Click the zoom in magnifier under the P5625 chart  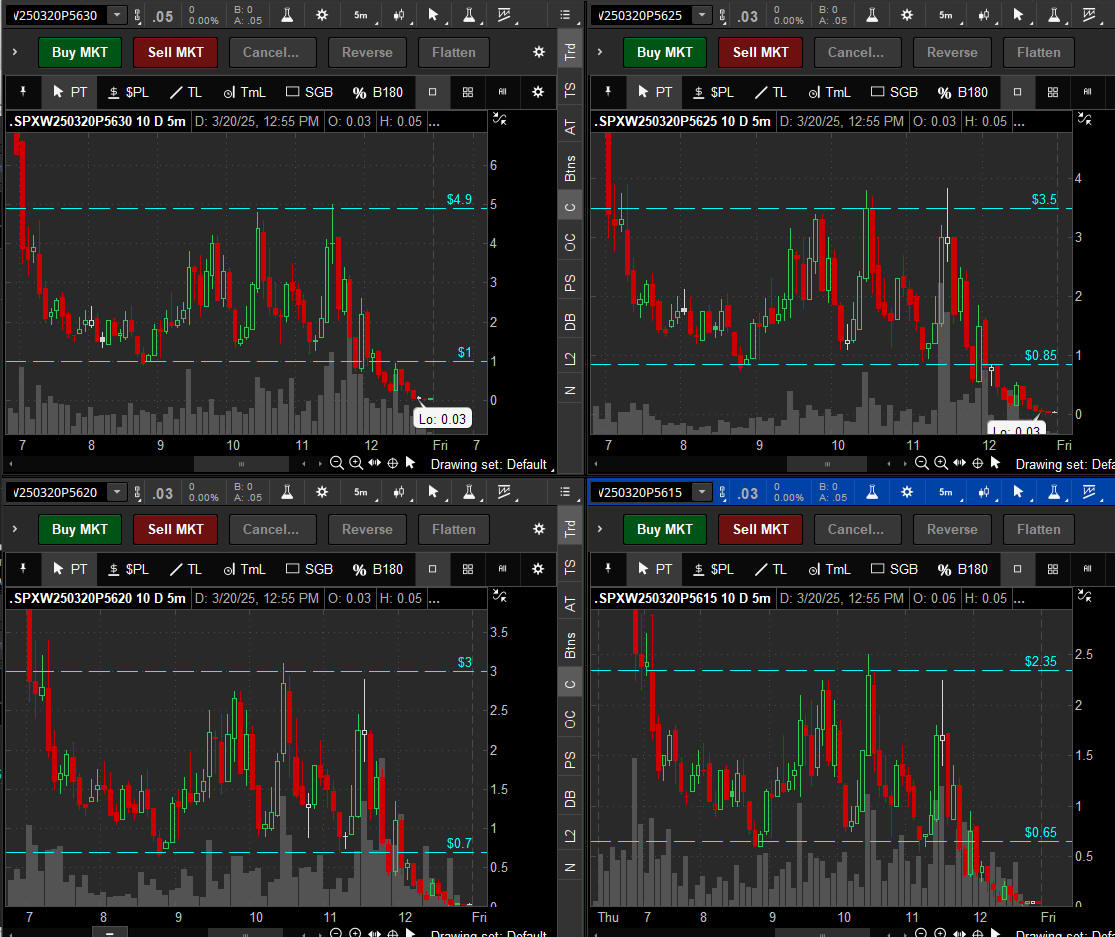click(x=940, y=463)
